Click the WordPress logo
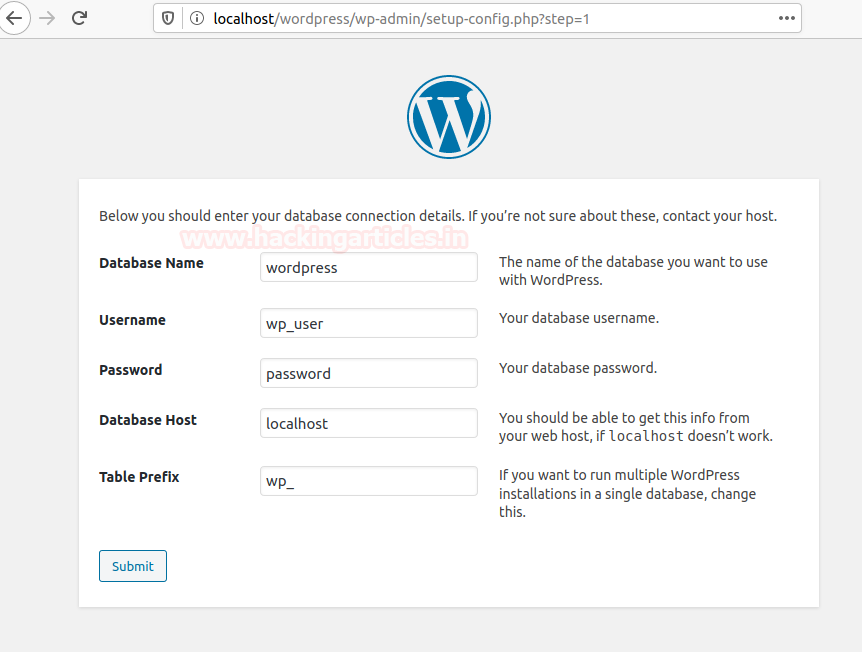Screen dimensions: 862x652 click(449, 117)
